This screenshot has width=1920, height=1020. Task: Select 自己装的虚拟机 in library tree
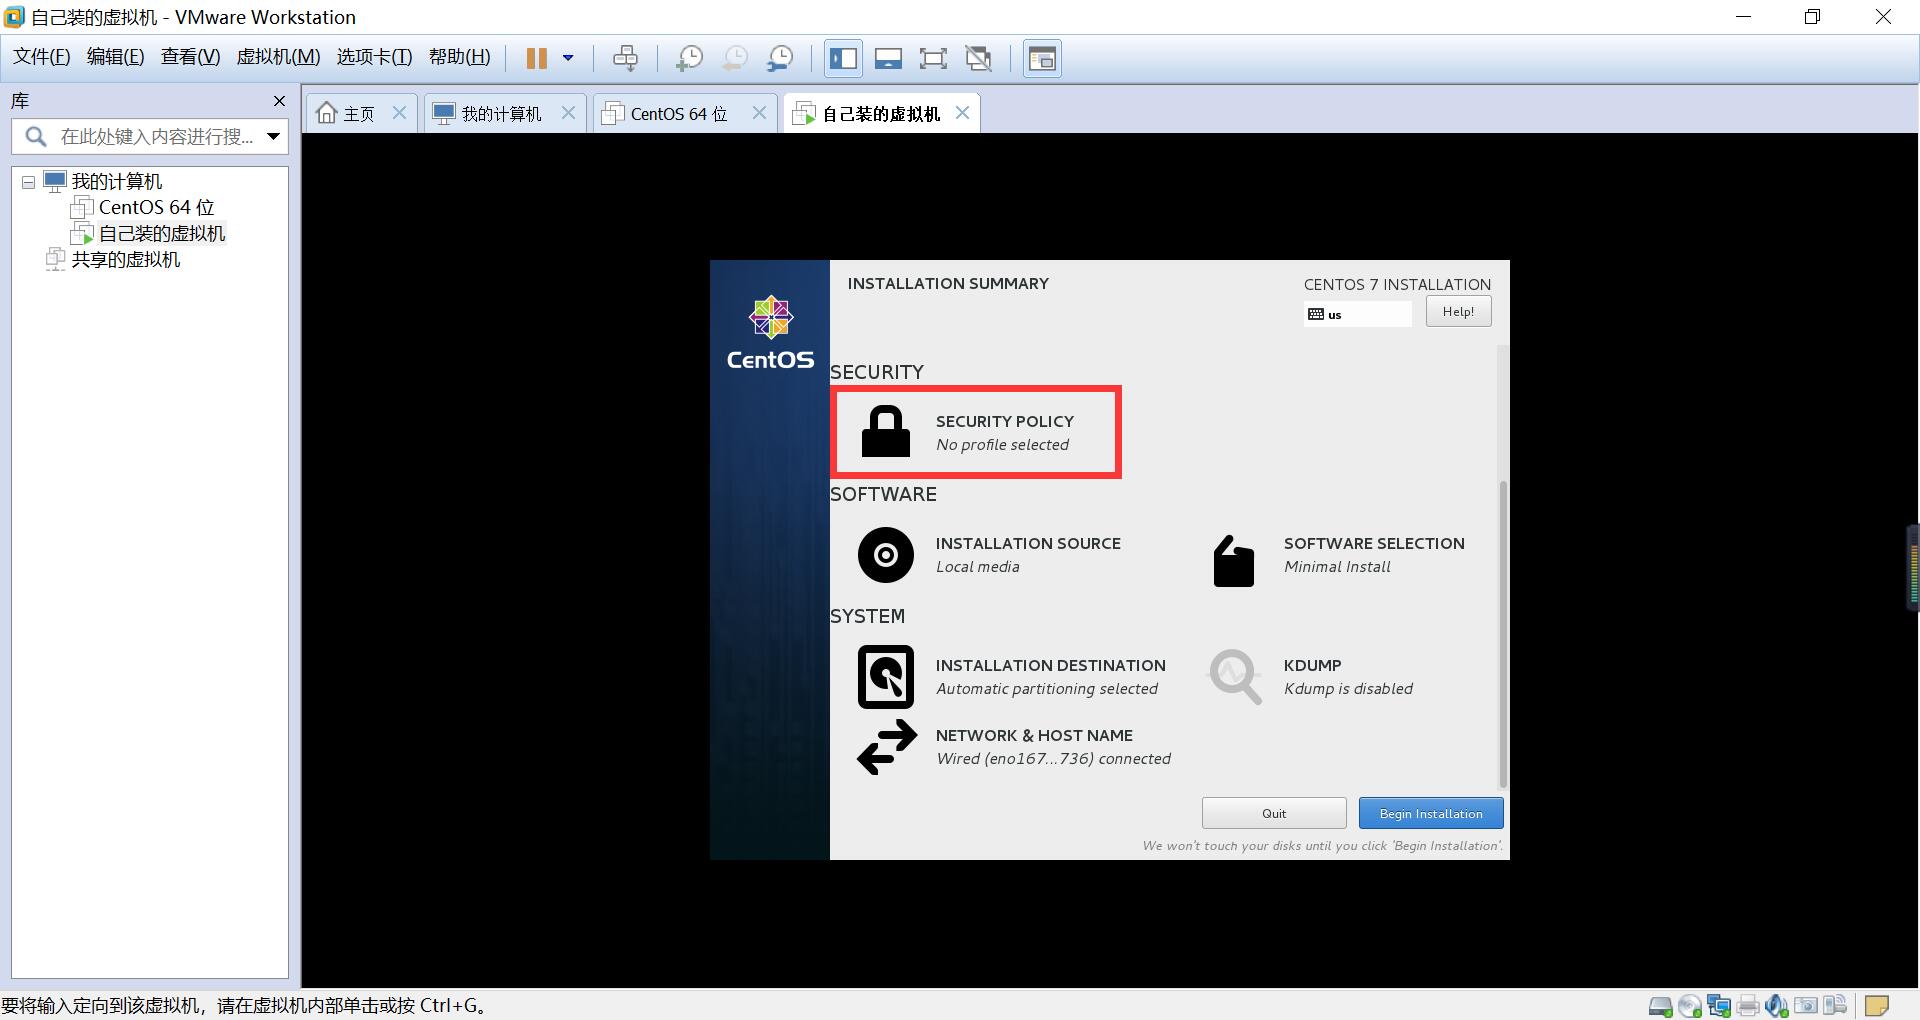pyautogui.click(x=161, y=233)
